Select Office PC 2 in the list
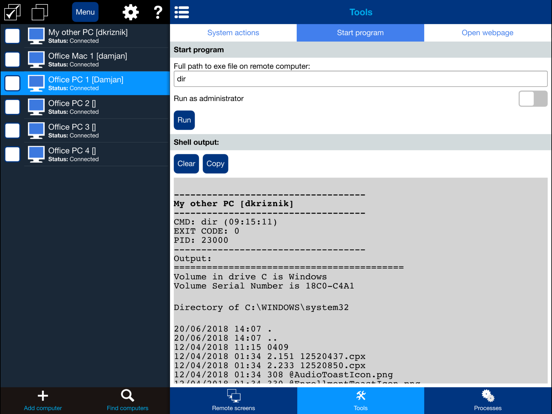The width and height of the screenshot is (552, 414). pyautogui.click(x=85, y=107)
